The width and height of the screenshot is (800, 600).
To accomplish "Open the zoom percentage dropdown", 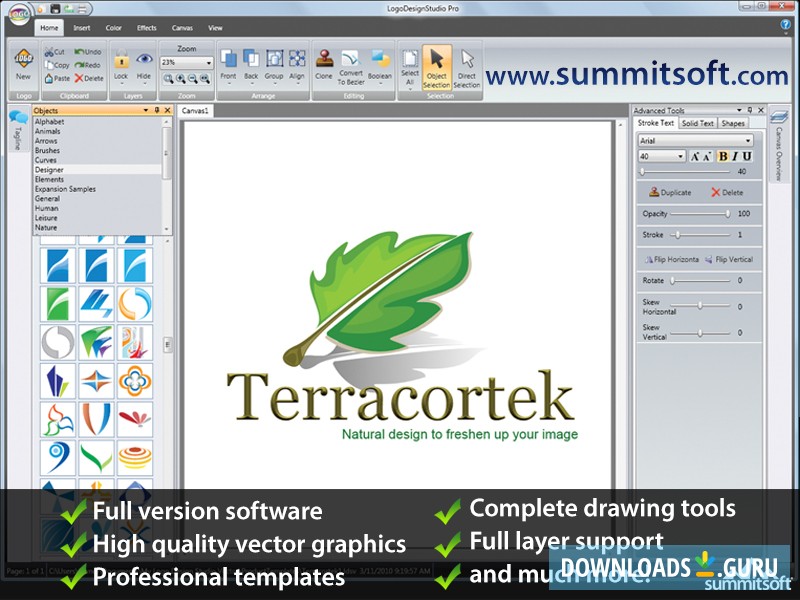I will point(209,63).
